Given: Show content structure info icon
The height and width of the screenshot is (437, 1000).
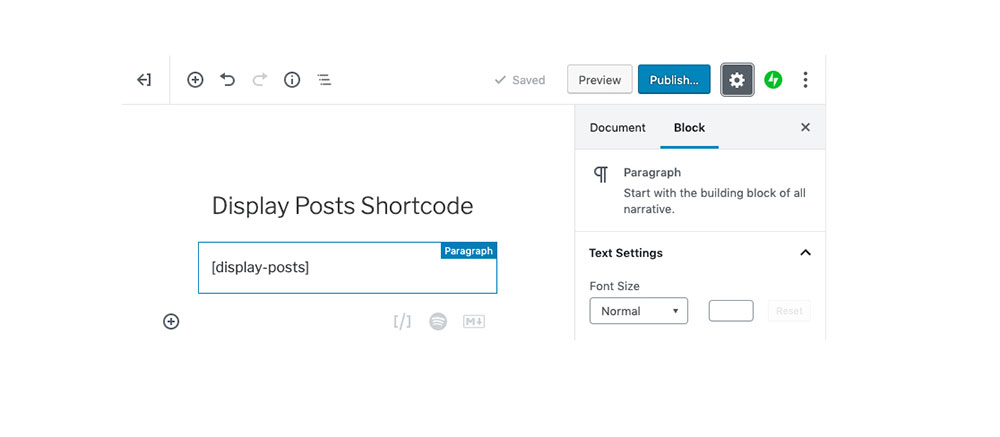Looking at the screenshot, I should (x=292, y=80).
